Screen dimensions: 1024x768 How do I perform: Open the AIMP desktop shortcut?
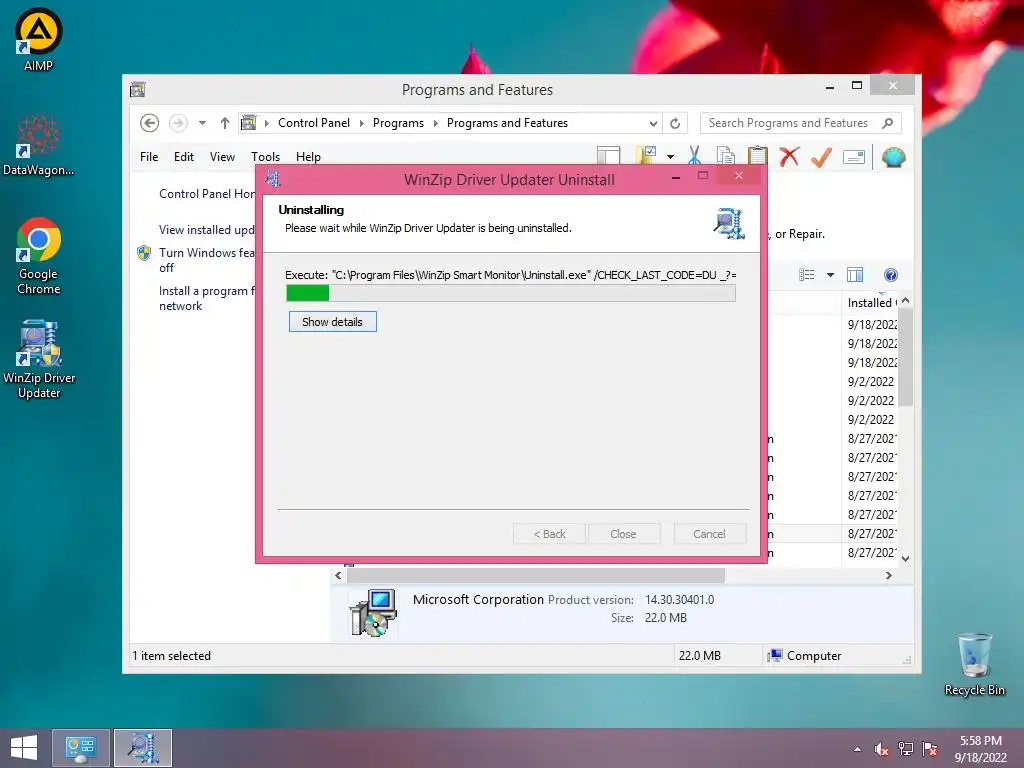click(39, 39)
